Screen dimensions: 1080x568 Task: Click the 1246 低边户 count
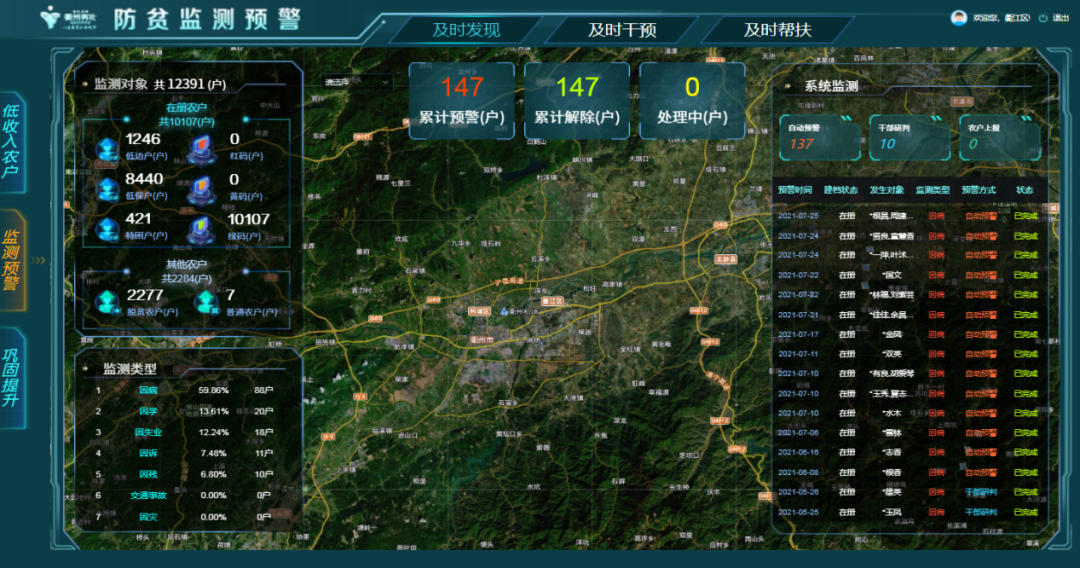(x=143, y=139)
